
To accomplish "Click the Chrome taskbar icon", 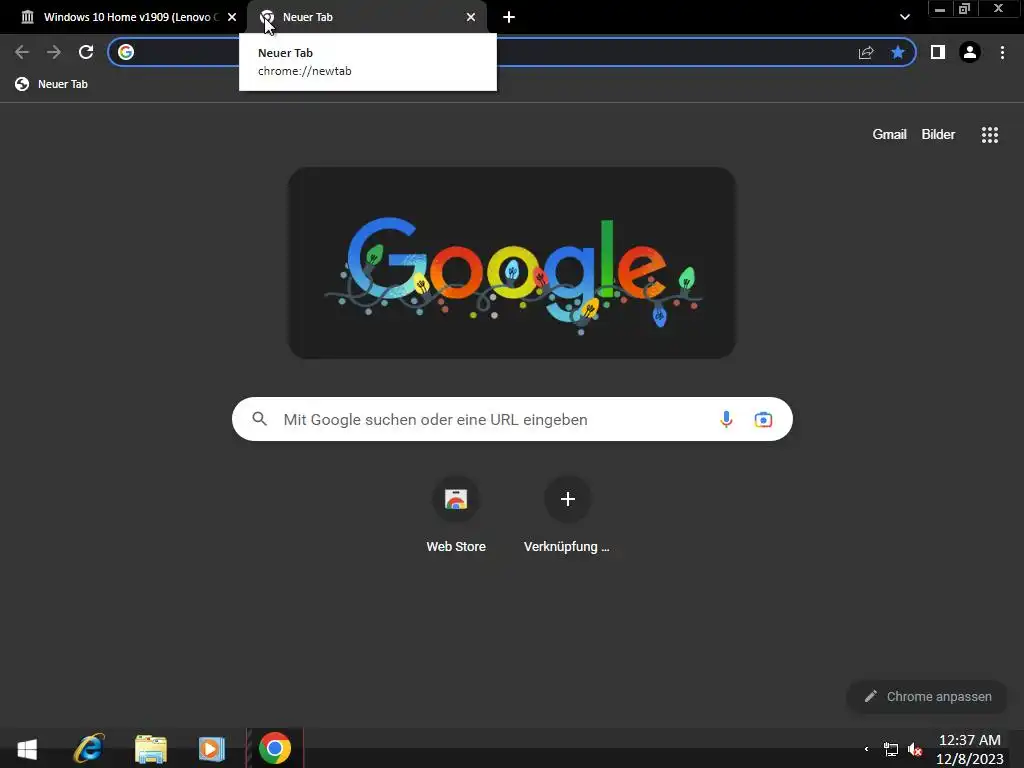I will pyautogui.click(x=275, y=748).
